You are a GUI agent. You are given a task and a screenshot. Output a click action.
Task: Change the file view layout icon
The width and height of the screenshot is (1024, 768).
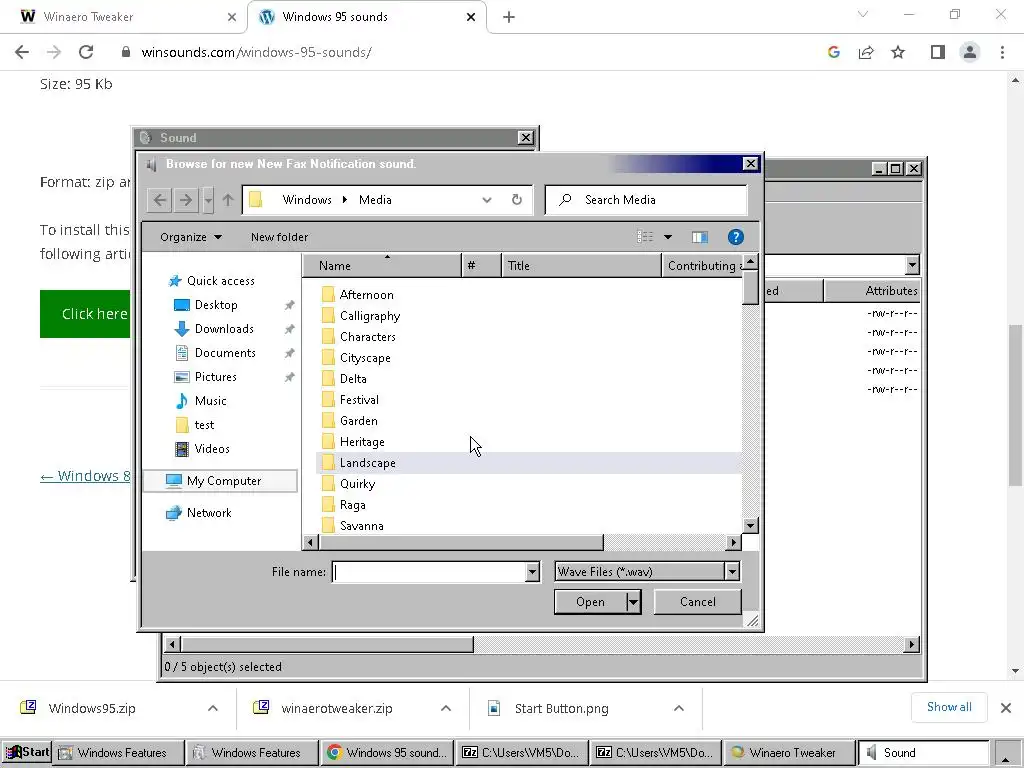pyautogui.click(x=645, y=237)
